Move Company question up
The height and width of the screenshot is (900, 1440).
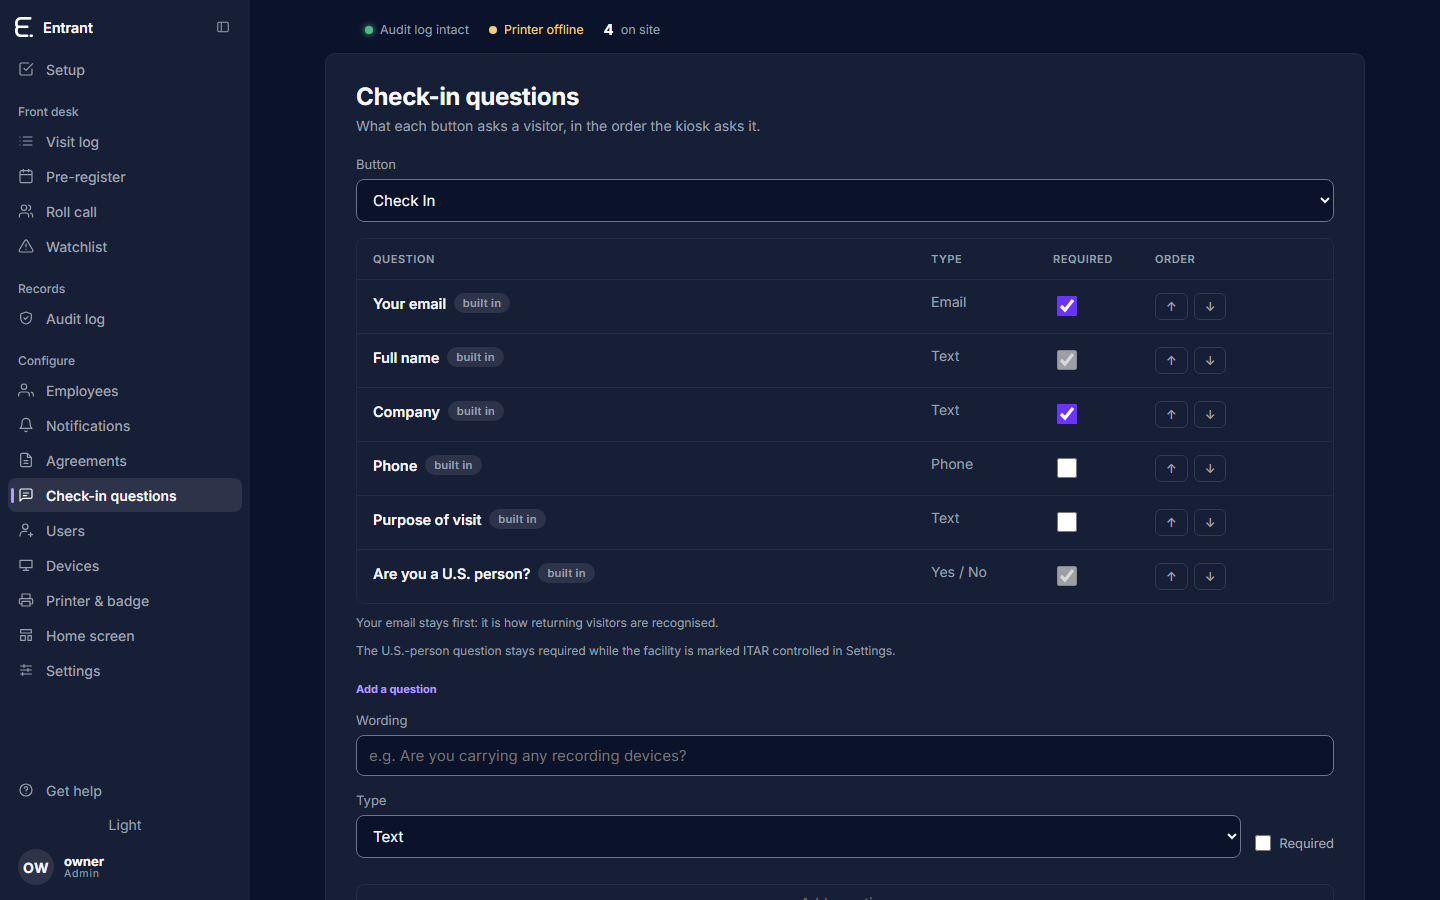1171,414
